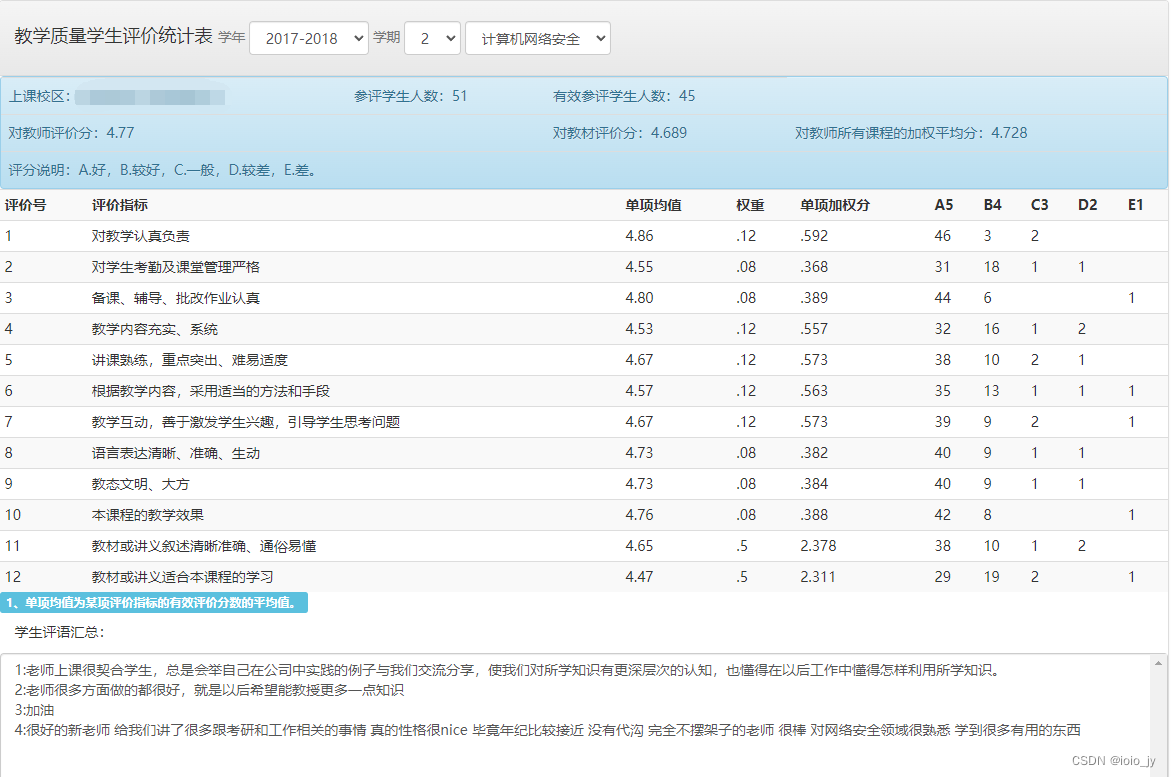1171x777 pixels.
Task: Select row 教学互动，善于激发学生兴趣
Action: click(585, 422)
